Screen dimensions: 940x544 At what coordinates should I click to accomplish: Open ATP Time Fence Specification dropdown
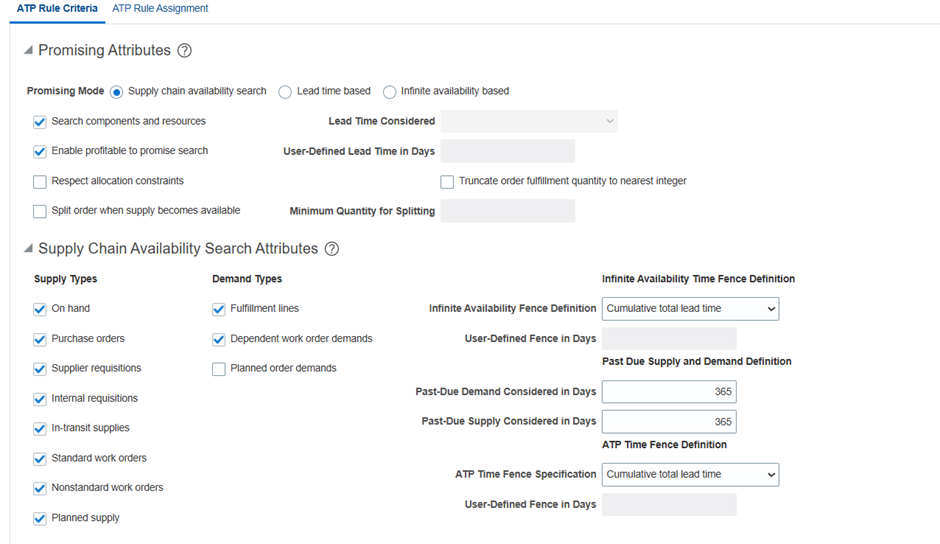coord(691,474)
